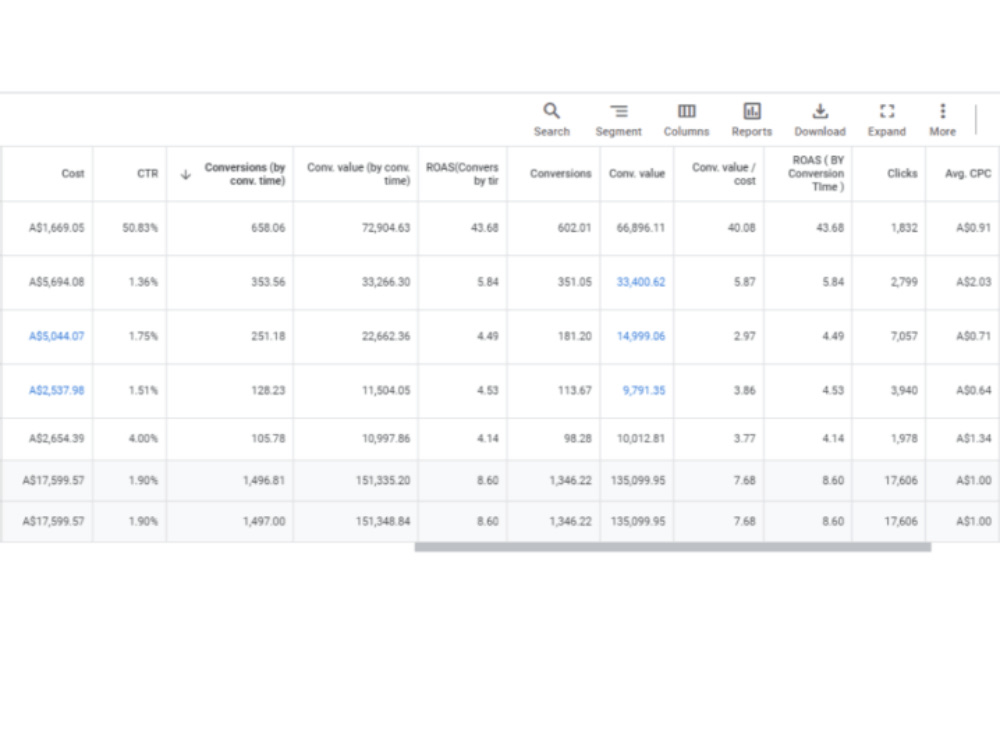This screenshot has width=1000, height=750.
Task: Select the cost cell A$2,654.39
Action: coord(56,439)
